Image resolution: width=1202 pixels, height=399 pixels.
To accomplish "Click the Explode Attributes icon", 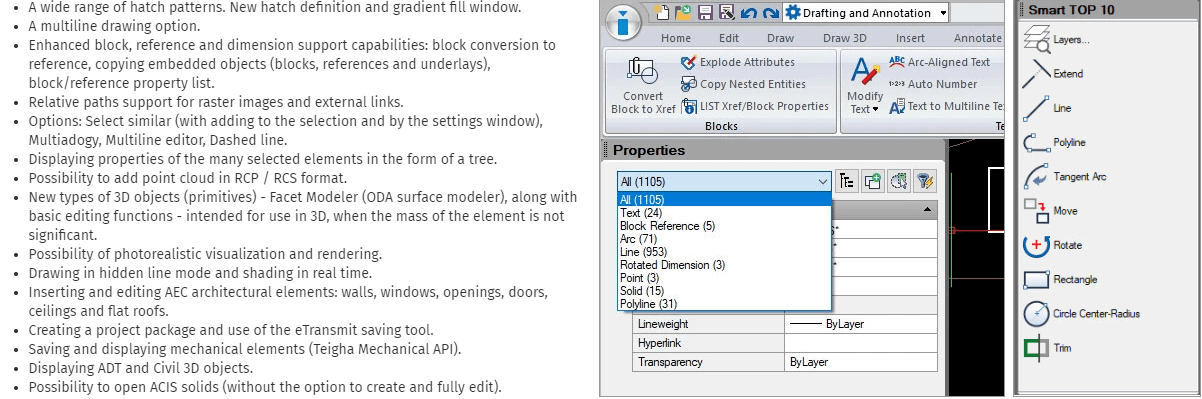I will point(689,62).
